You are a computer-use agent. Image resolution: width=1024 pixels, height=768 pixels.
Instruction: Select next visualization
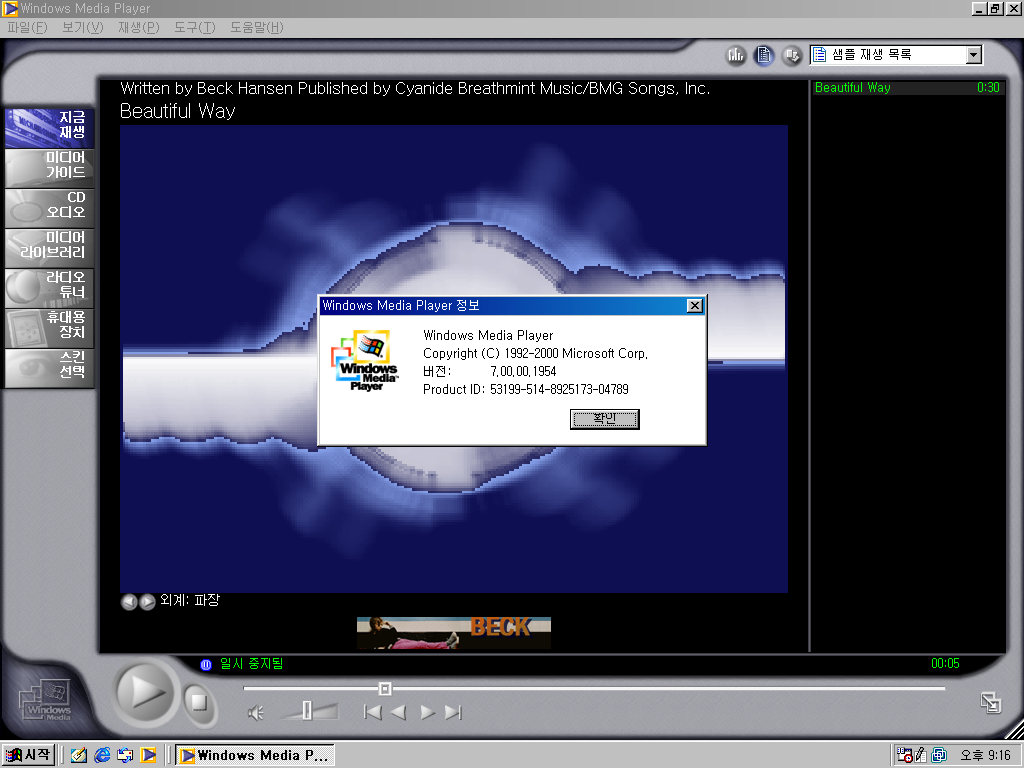click(147, 601)
